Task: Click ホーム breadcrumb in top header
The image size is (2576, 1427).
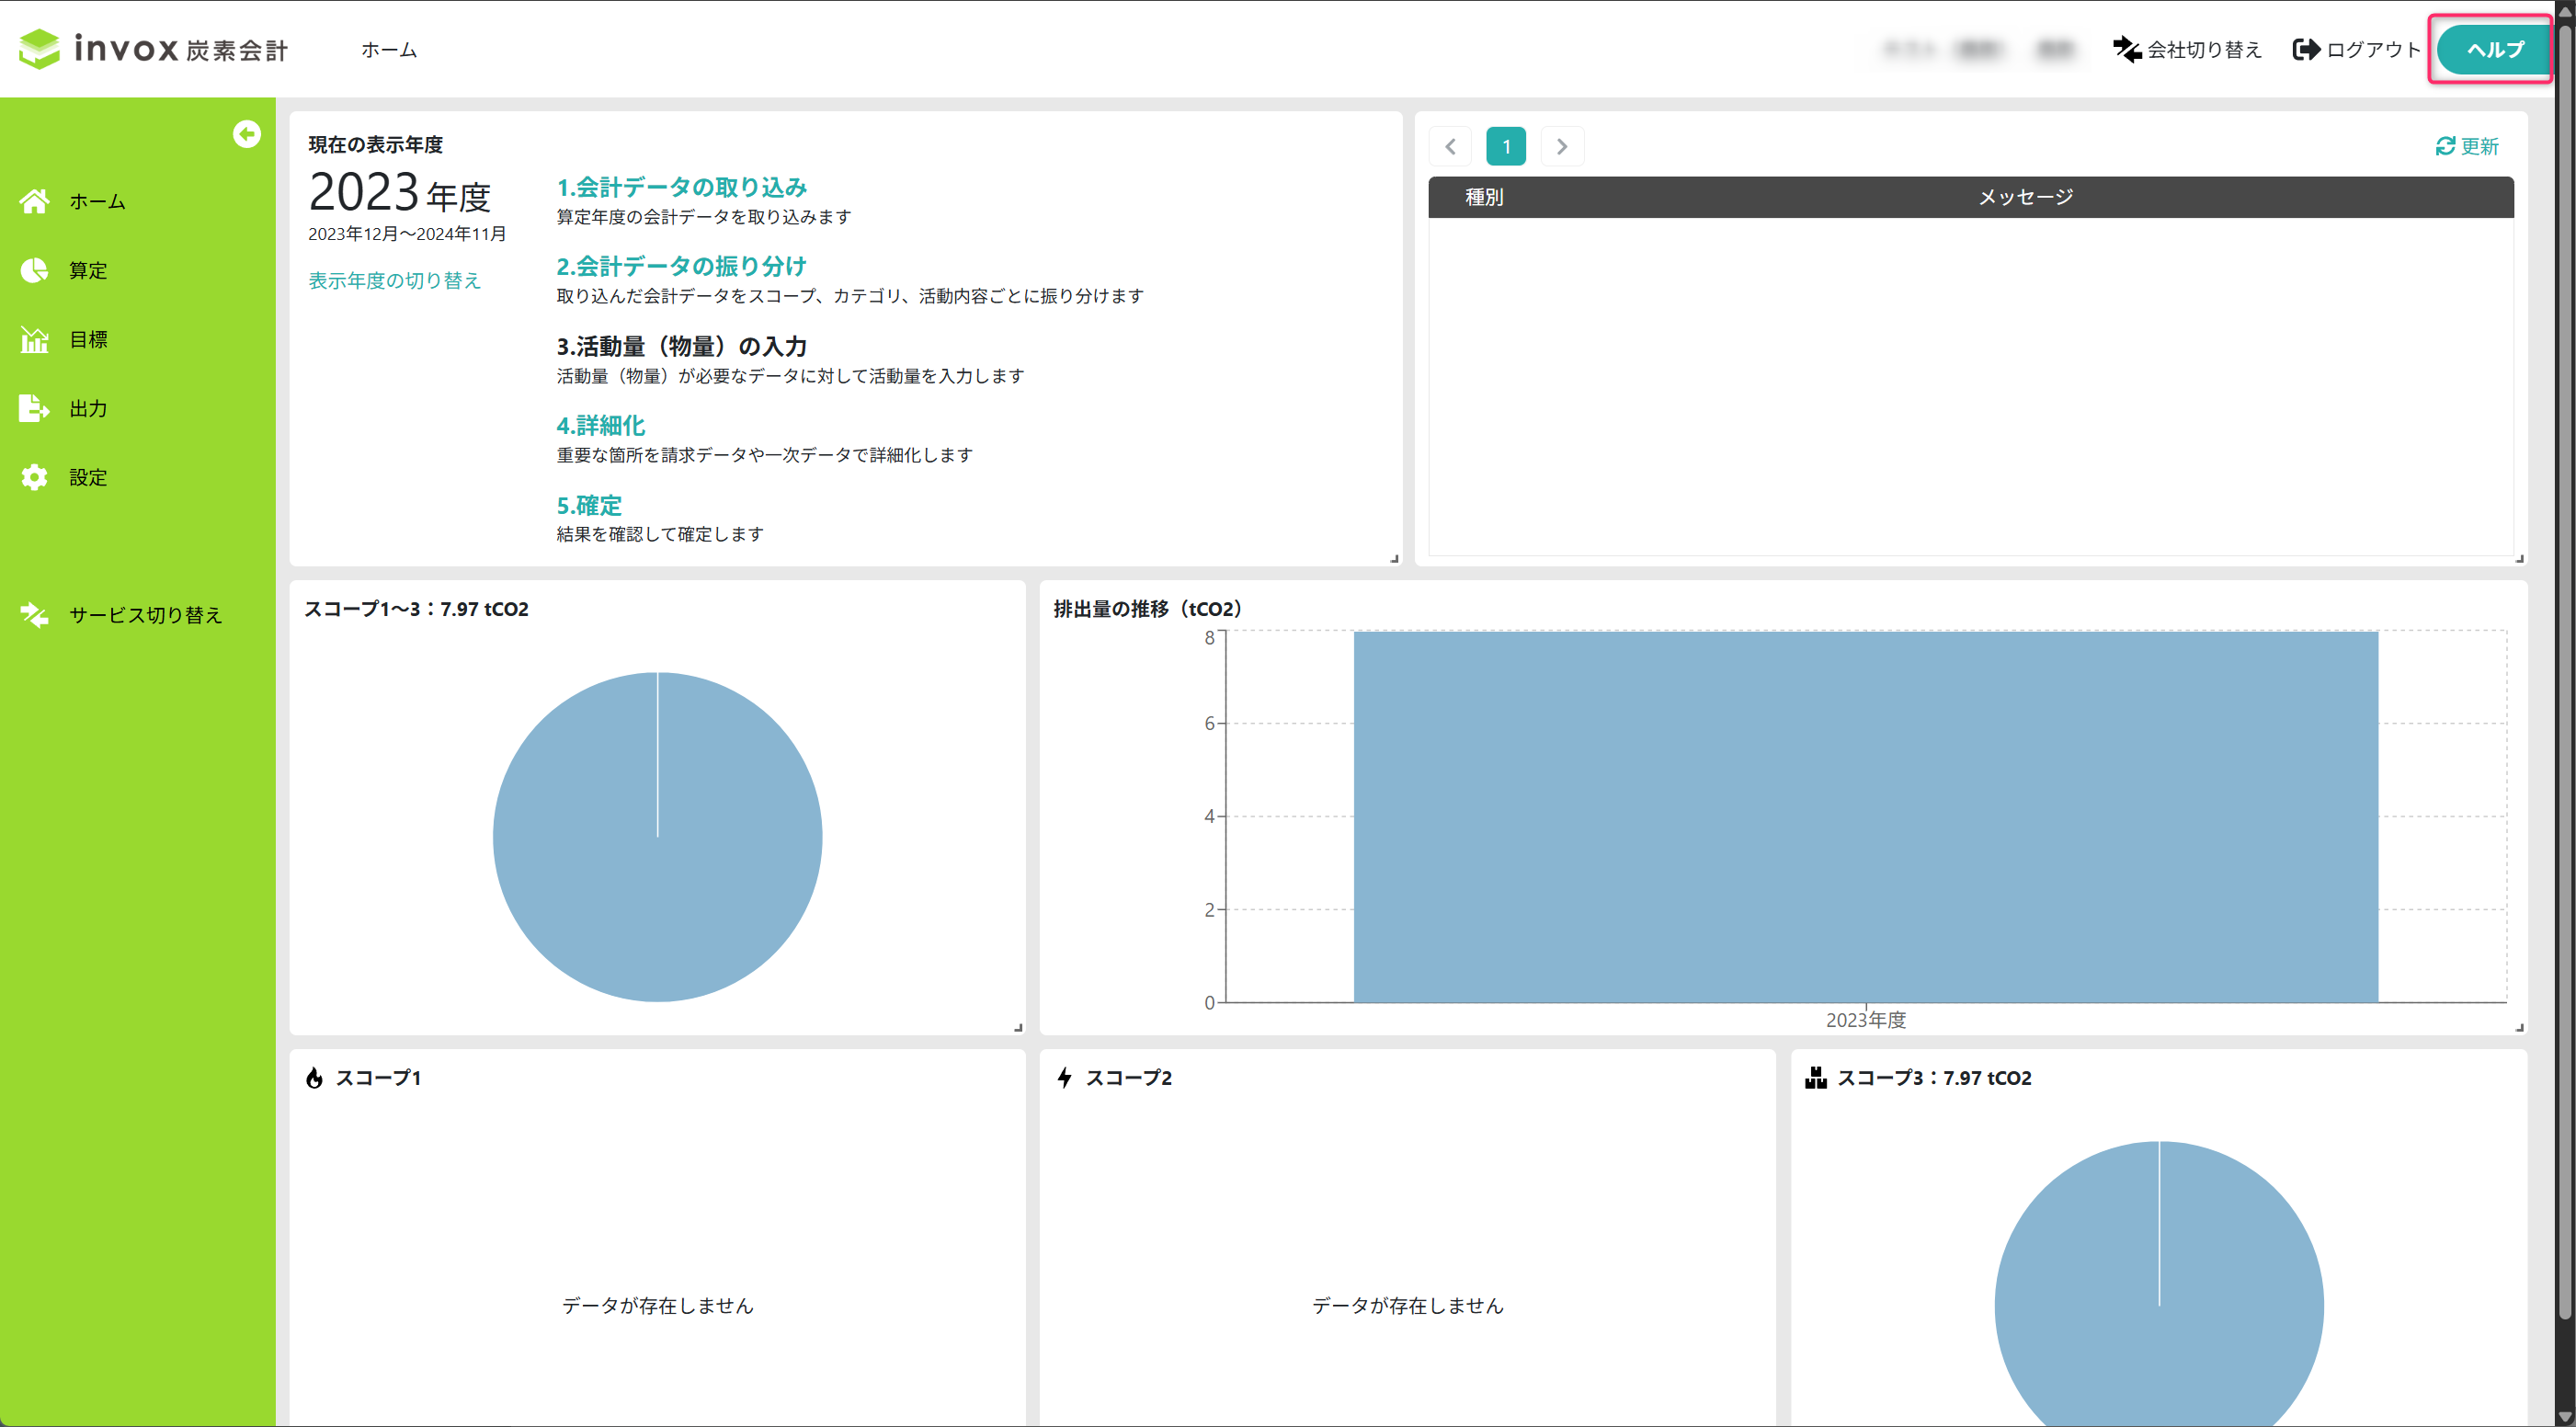Action: (x=388, y=49)
